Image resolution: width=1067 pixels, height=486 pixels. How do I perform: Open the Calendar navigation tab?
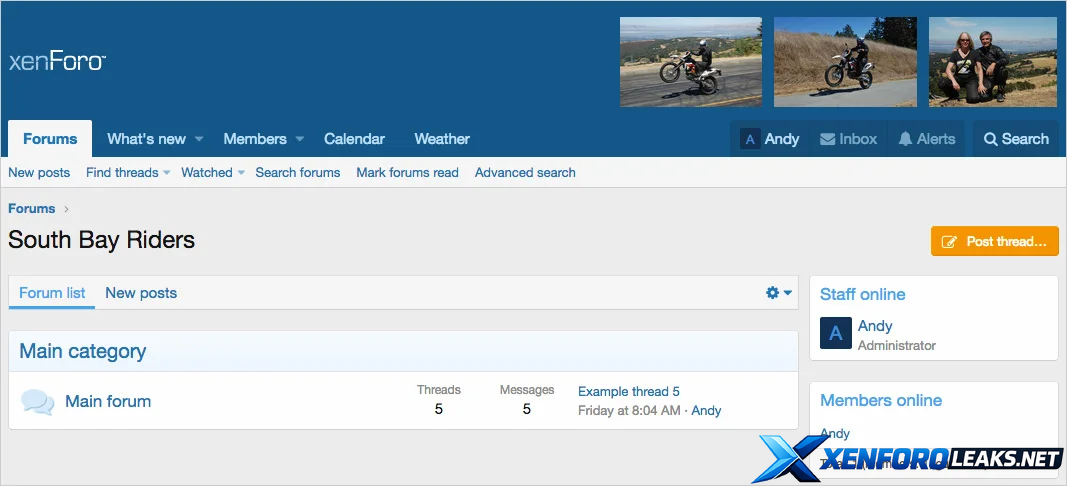[x=354, y=139]
